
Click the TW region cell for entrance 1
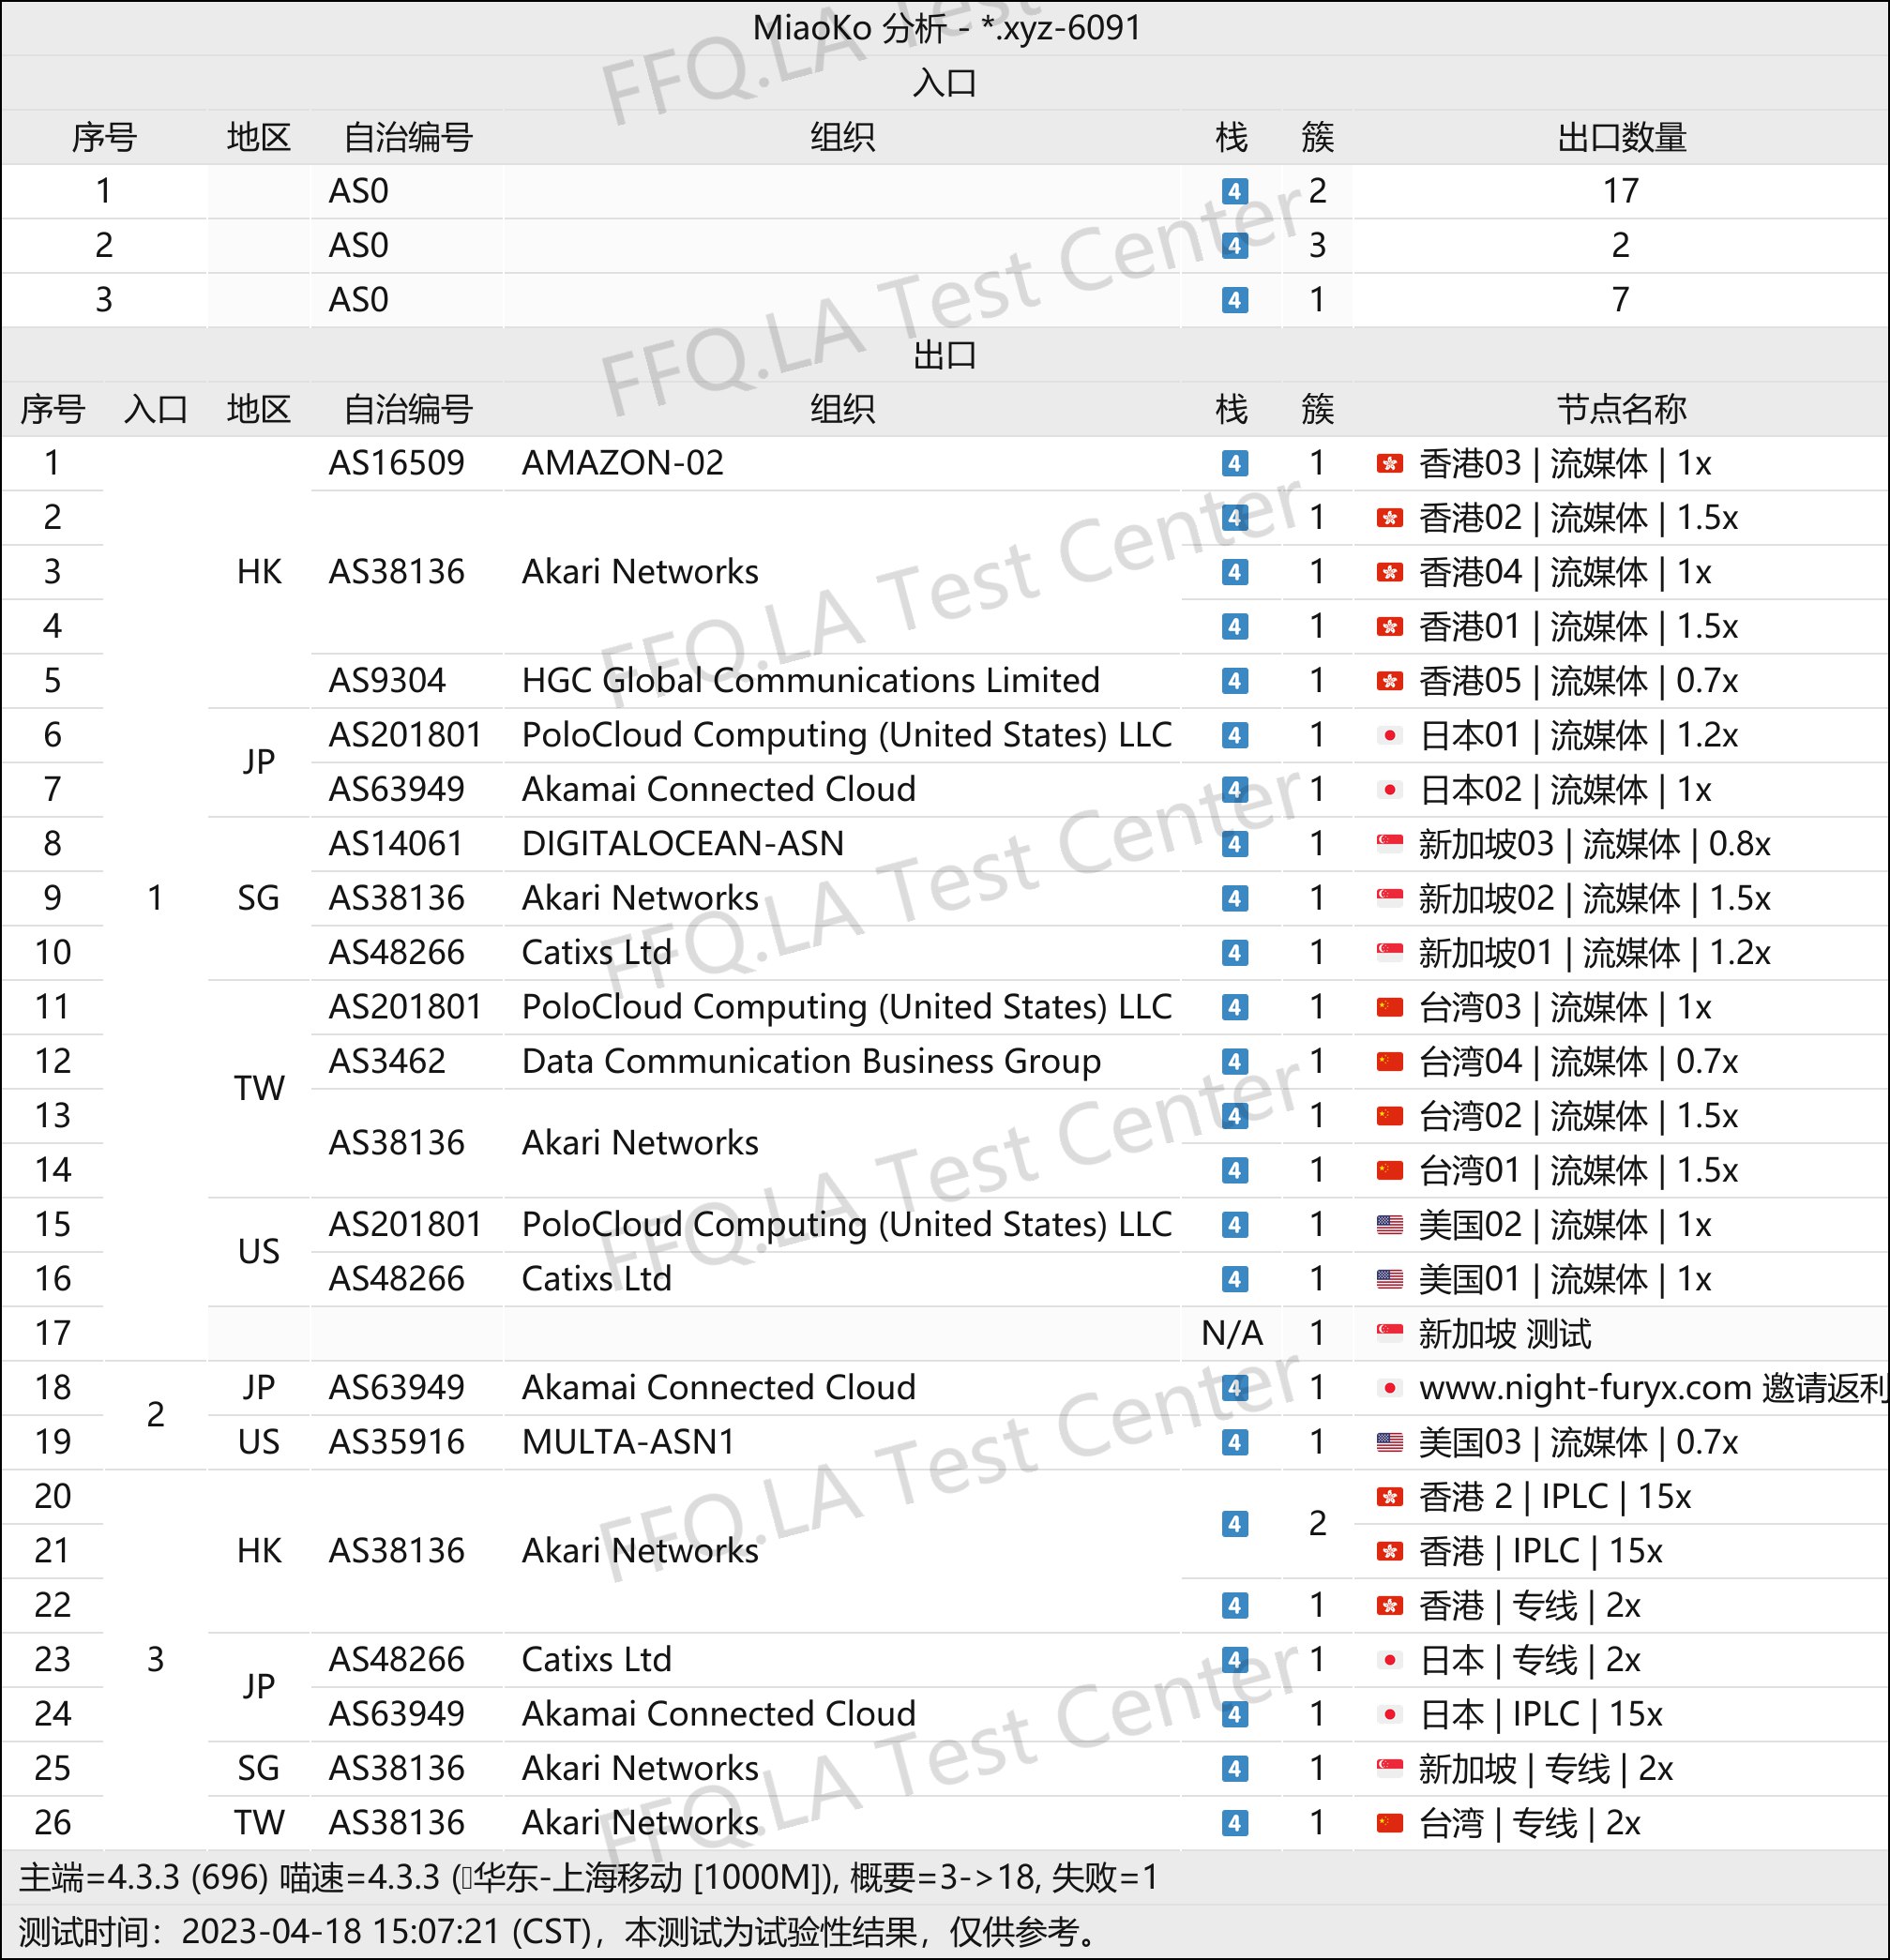click(x=259, y=1089)
